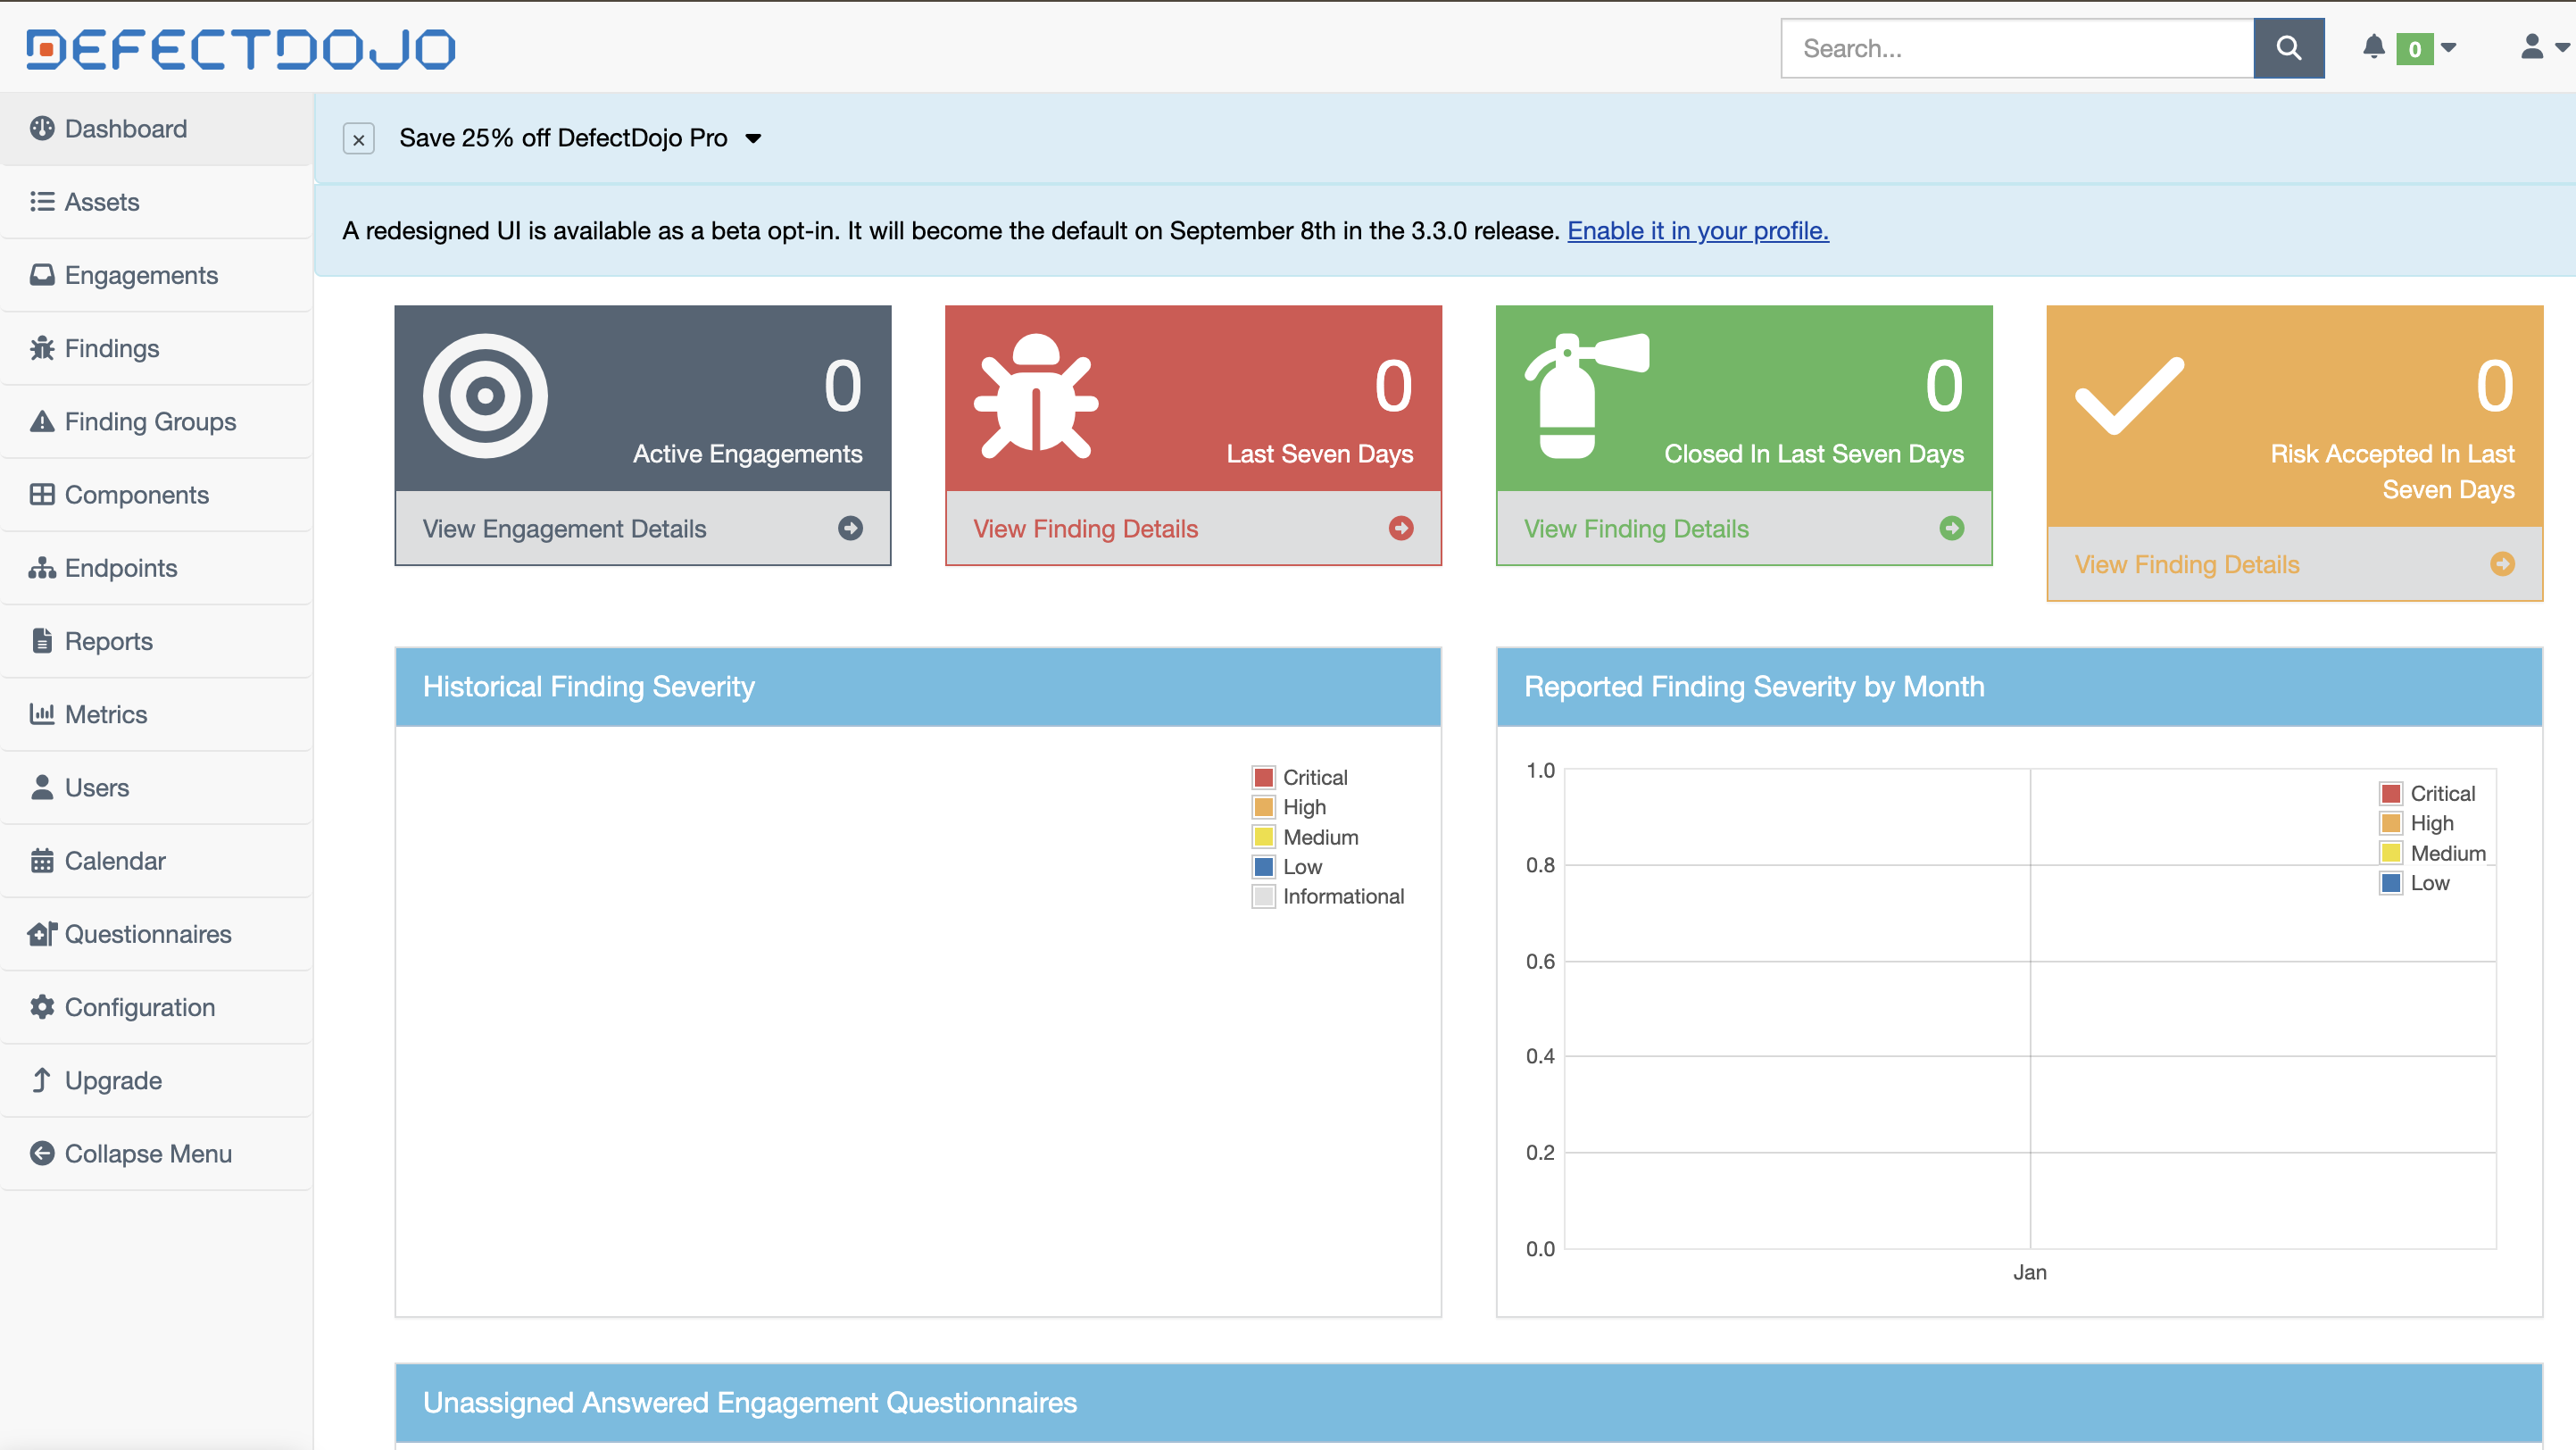Click Unassigned Answered Engagement Questionnaires heading
Viewport: 2576px width, 1450px height.
coord(750,1402)
